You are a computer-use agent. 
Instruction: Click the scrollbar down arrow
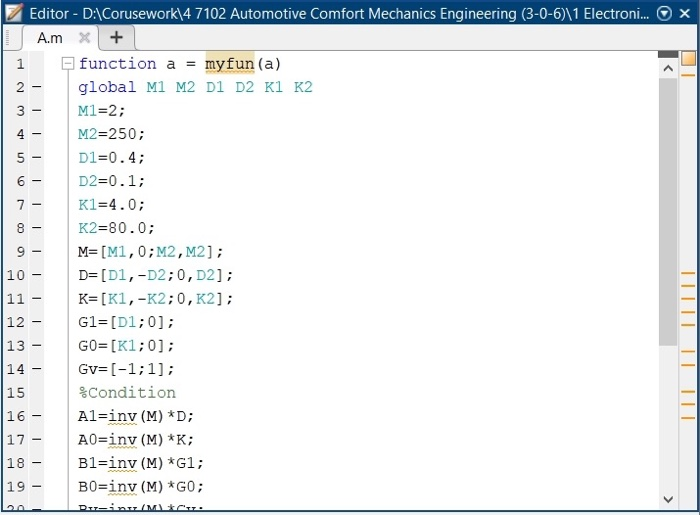(668, 499)
